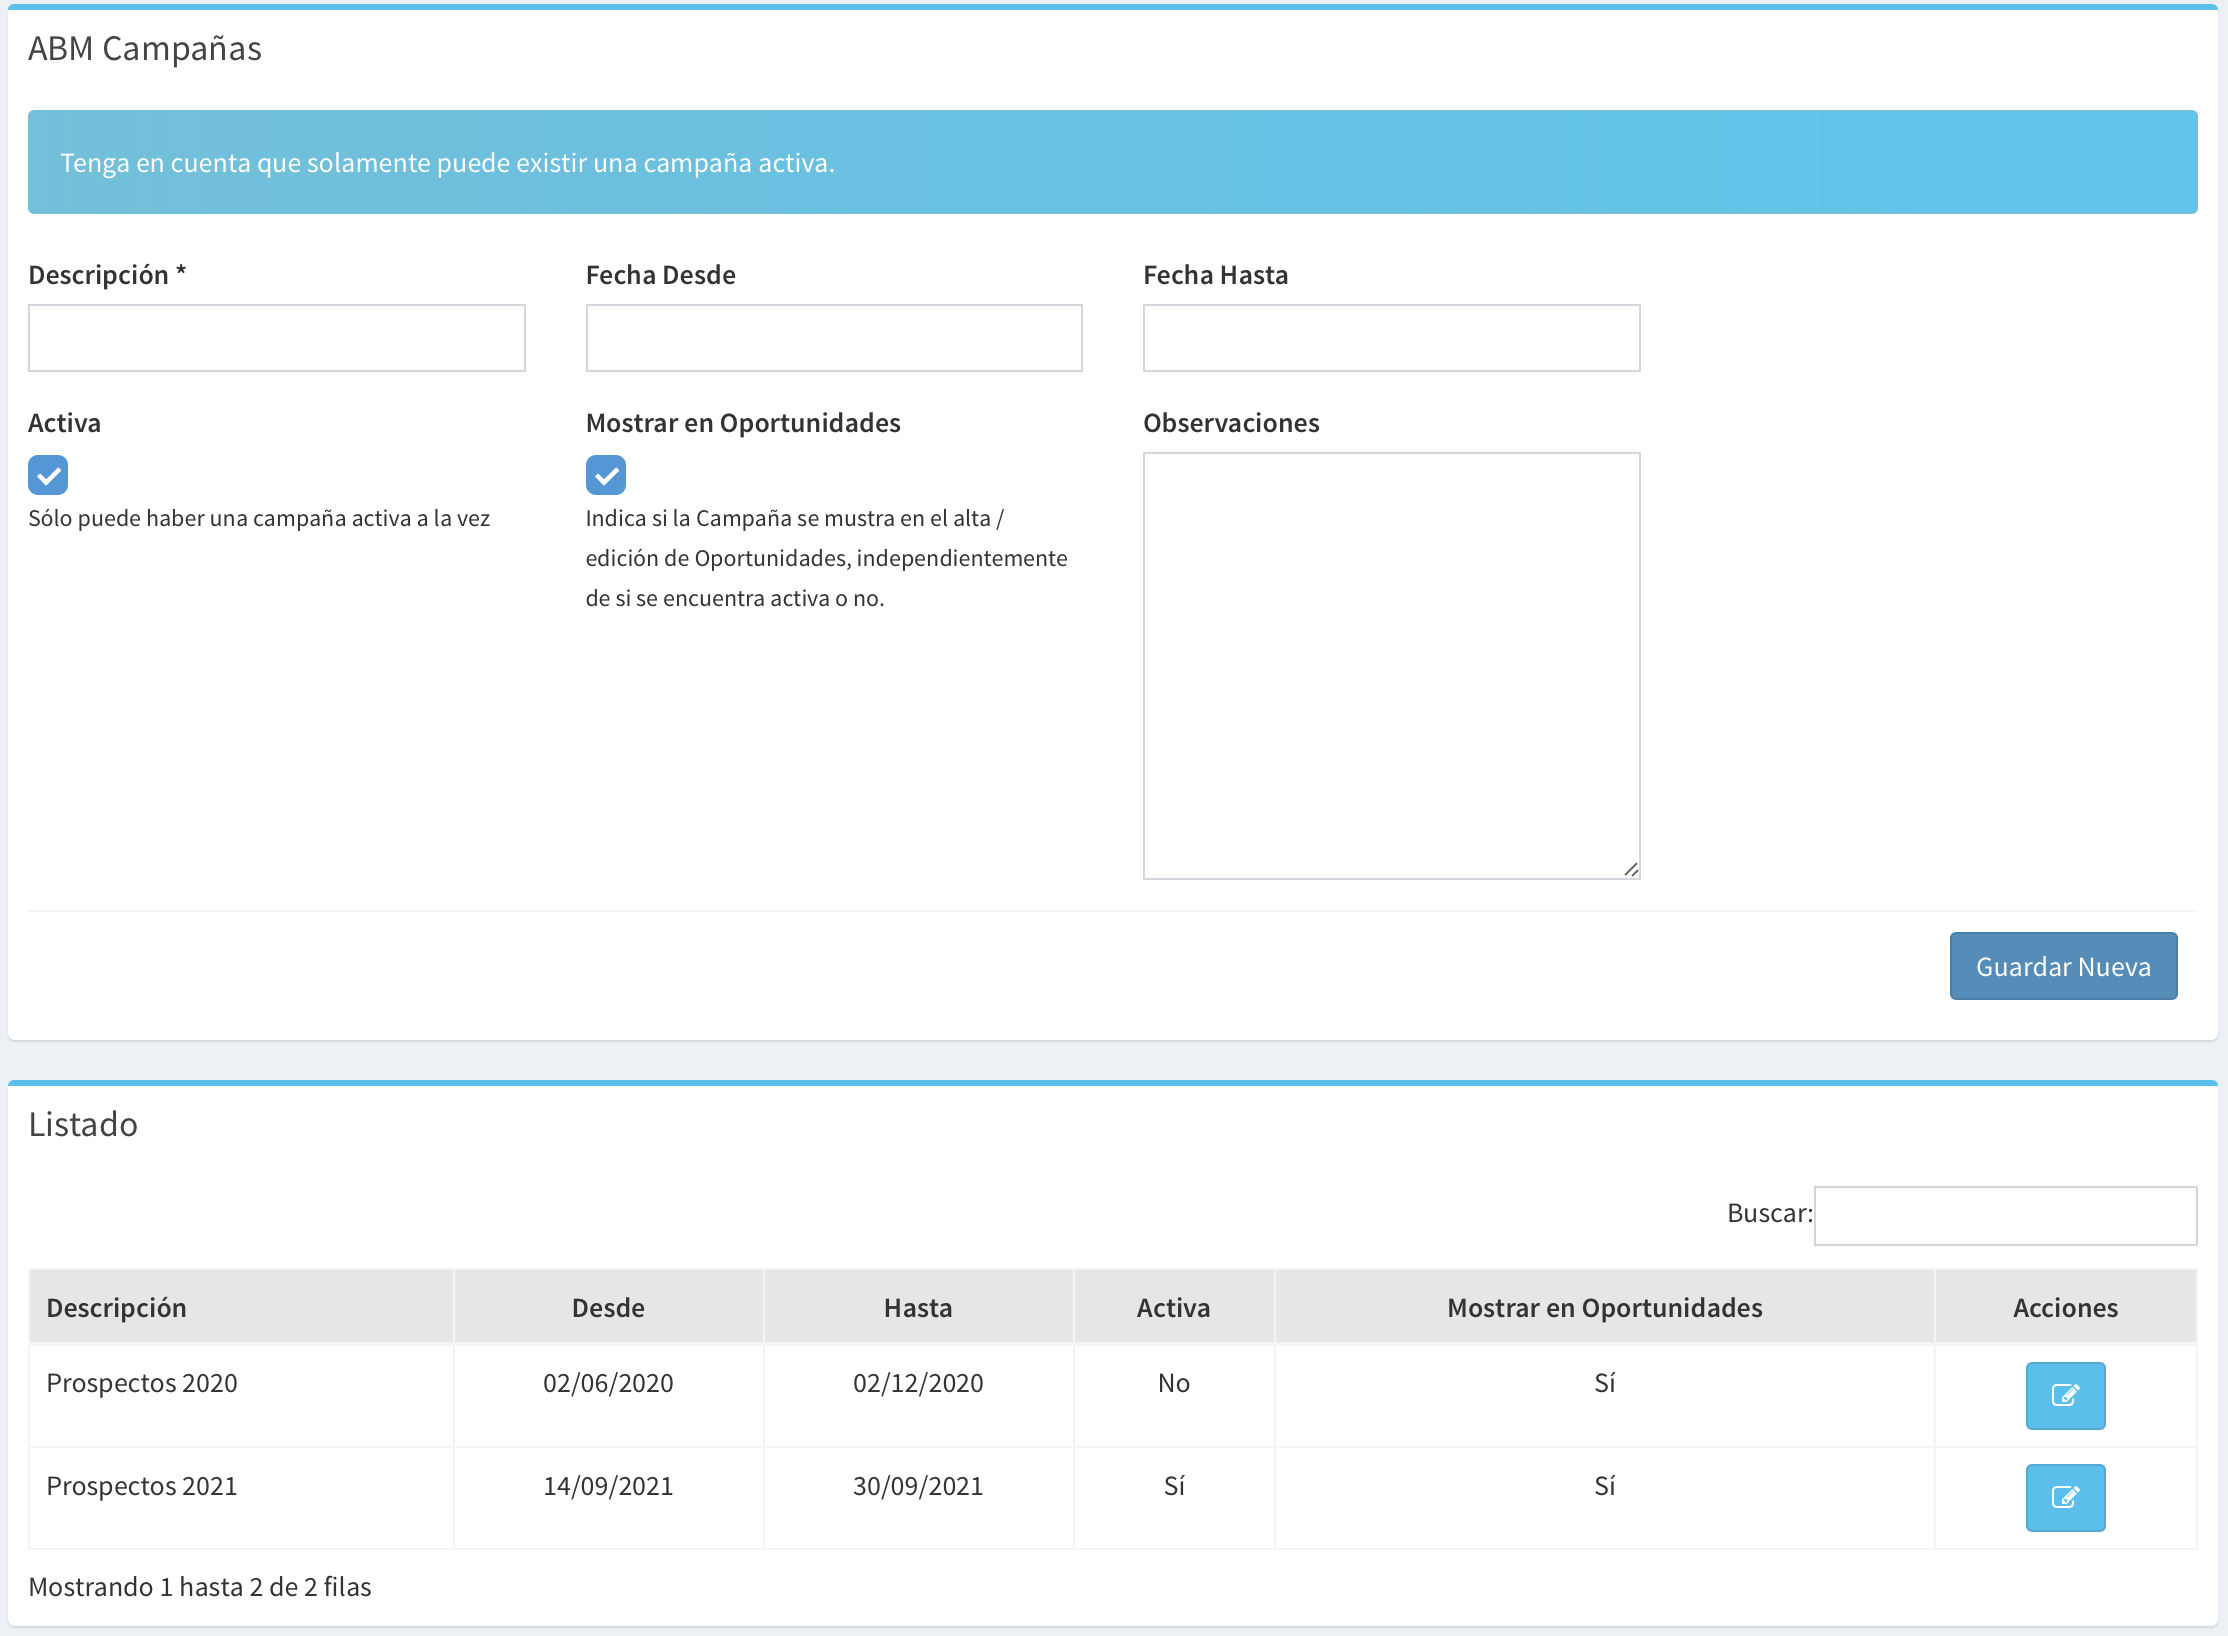The image size is (2228, 1636).
Task: Grab the Observaciones textarea resize handle
Action: pos(1631,870)
